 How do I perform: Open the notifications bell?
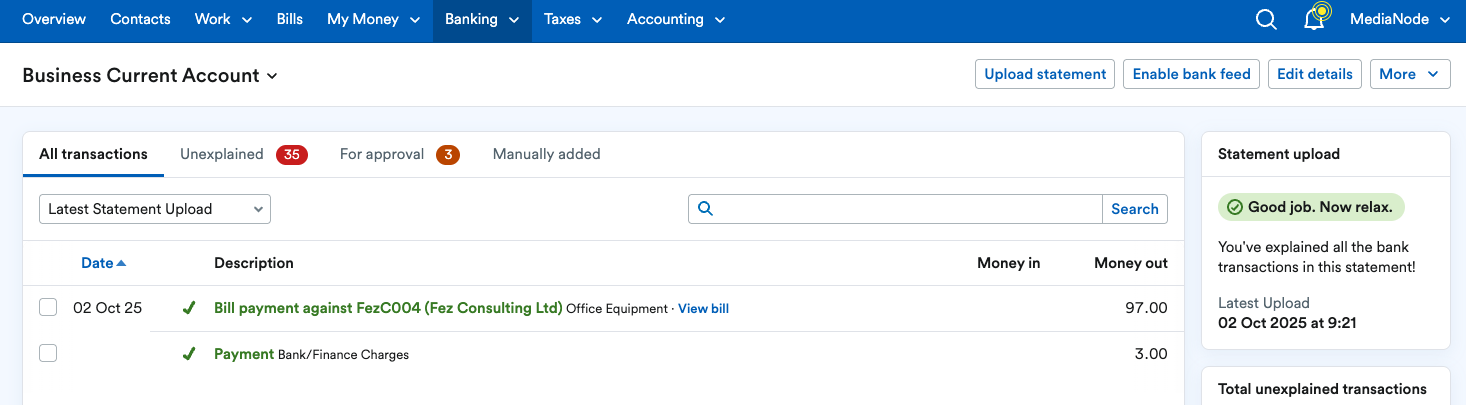pyautogui.click(x=1314, y=19)
